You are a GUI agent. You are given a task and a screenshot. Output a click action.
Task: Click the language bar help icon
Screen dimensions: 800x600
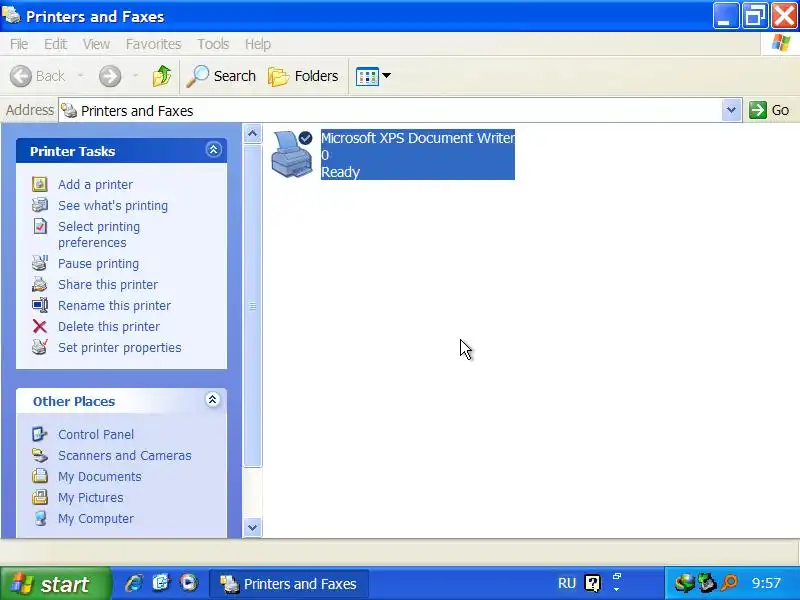(592, 583)
